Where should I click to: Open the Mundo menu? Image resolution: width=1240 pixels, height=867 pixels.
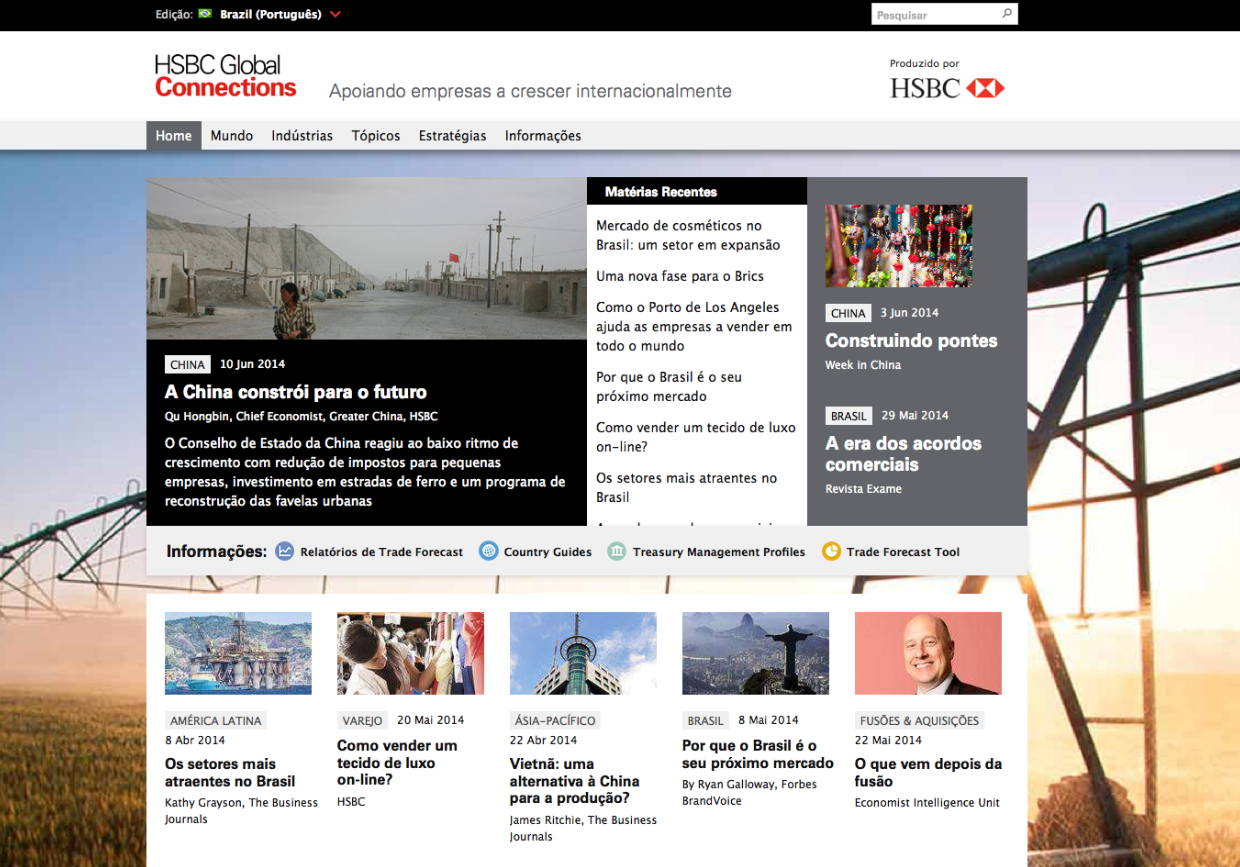pos(232,136)
